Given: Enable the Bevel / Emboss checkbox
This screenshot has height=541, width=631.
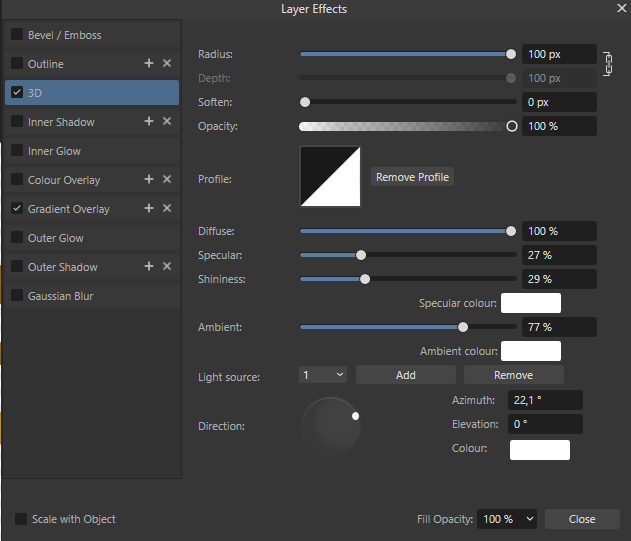Looking at the screenshot, I should [x=17, y=34].
